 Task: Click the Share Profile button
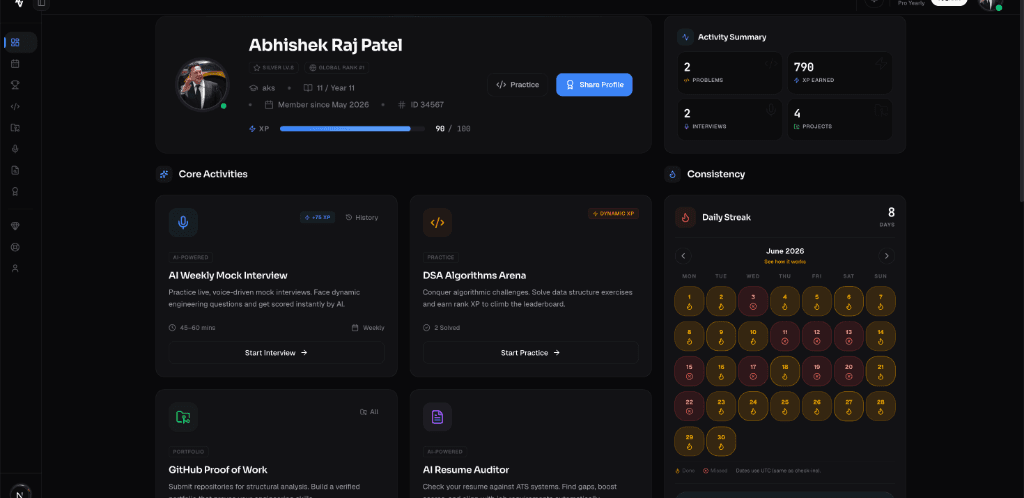coord(594,85)
